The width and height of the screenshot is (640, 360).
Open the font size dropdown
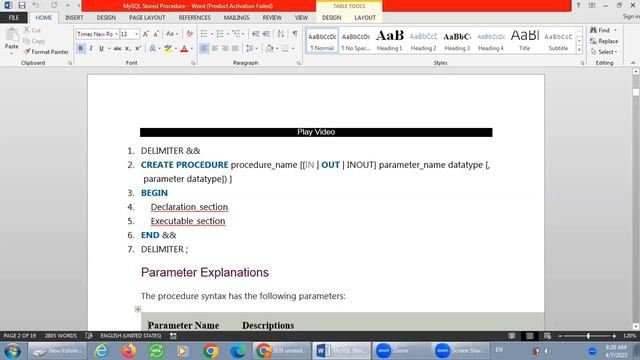(x=136, y=34)
